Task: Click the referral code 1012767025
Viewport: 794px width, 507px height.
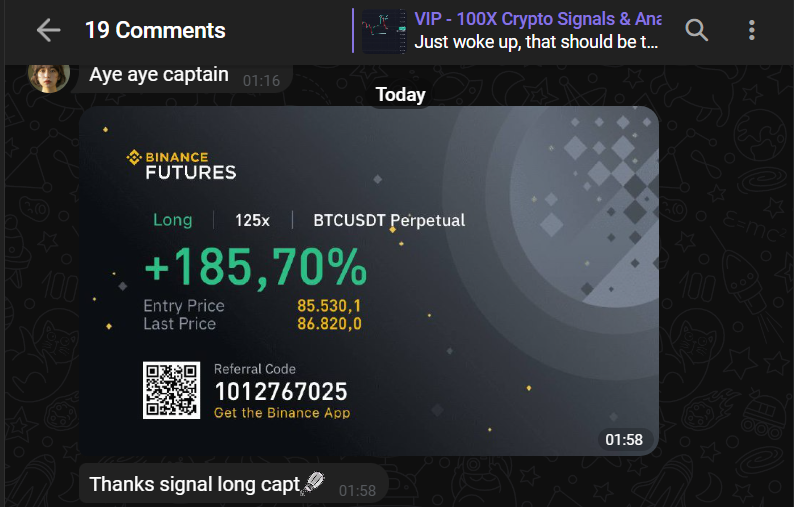Action: 281,392
